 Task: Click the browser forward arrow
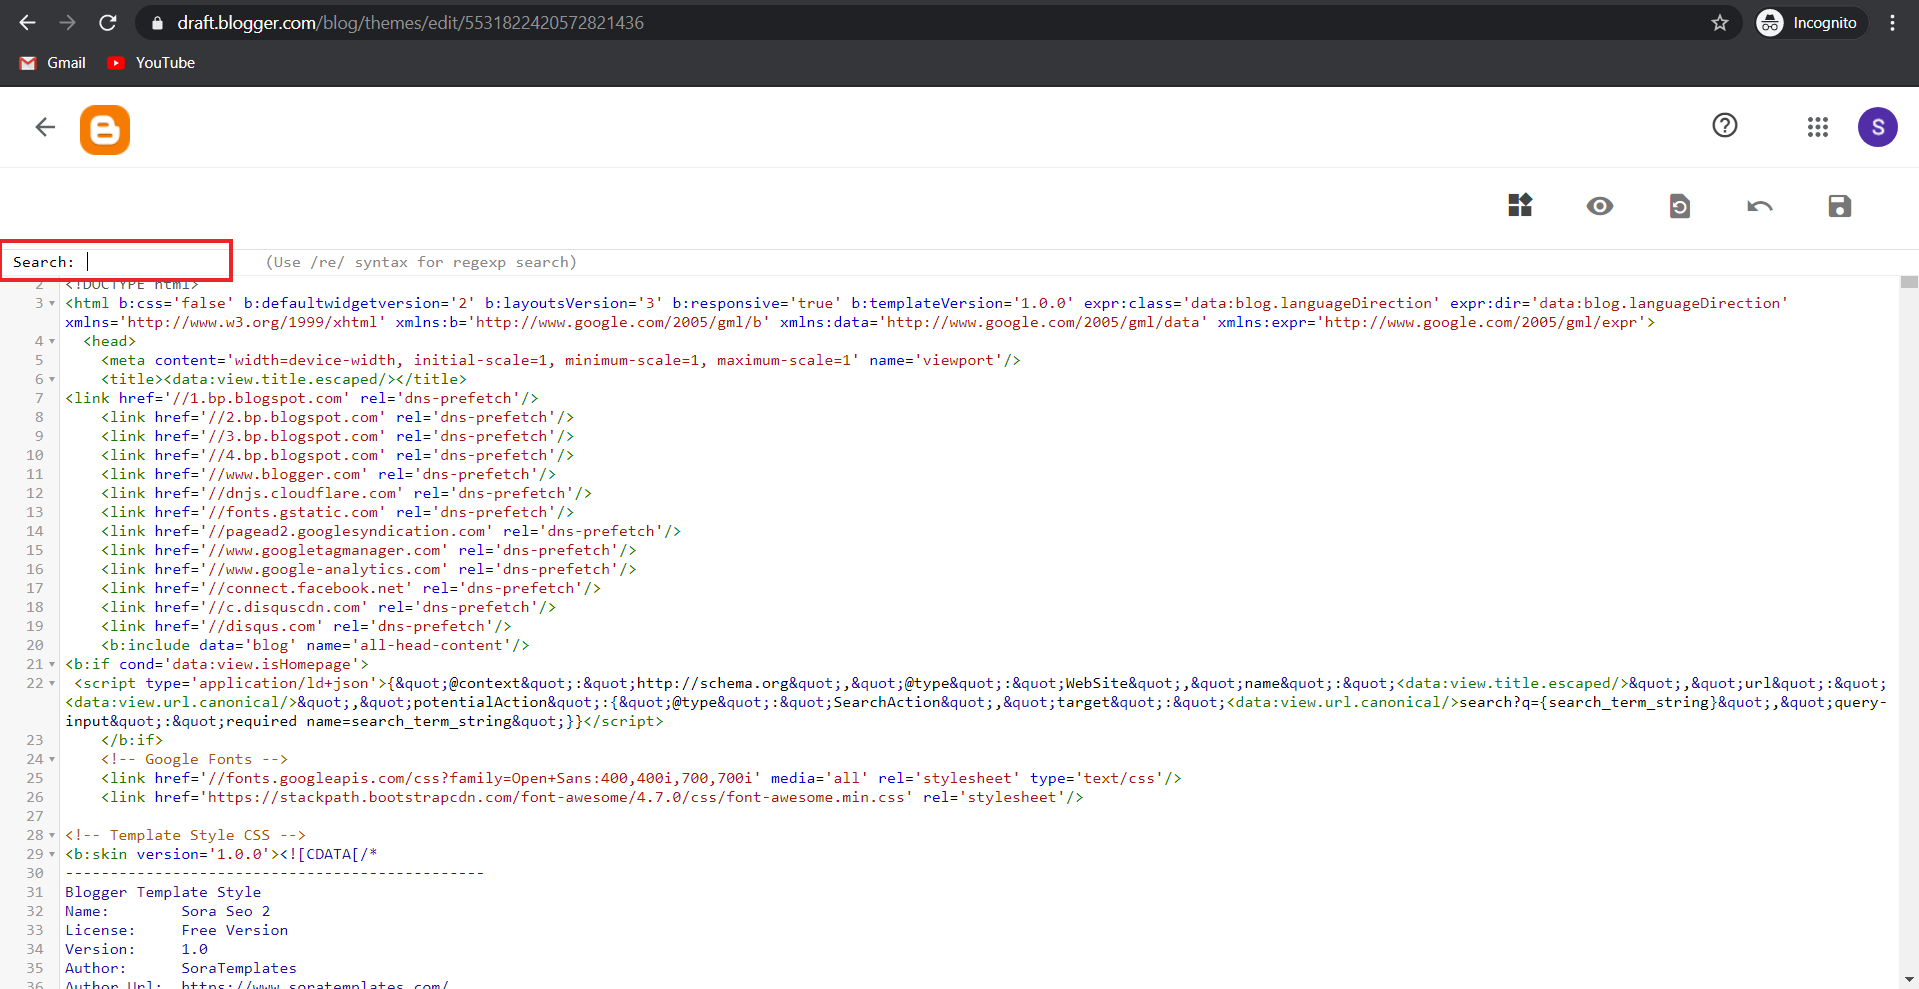[x=67, y=23]
